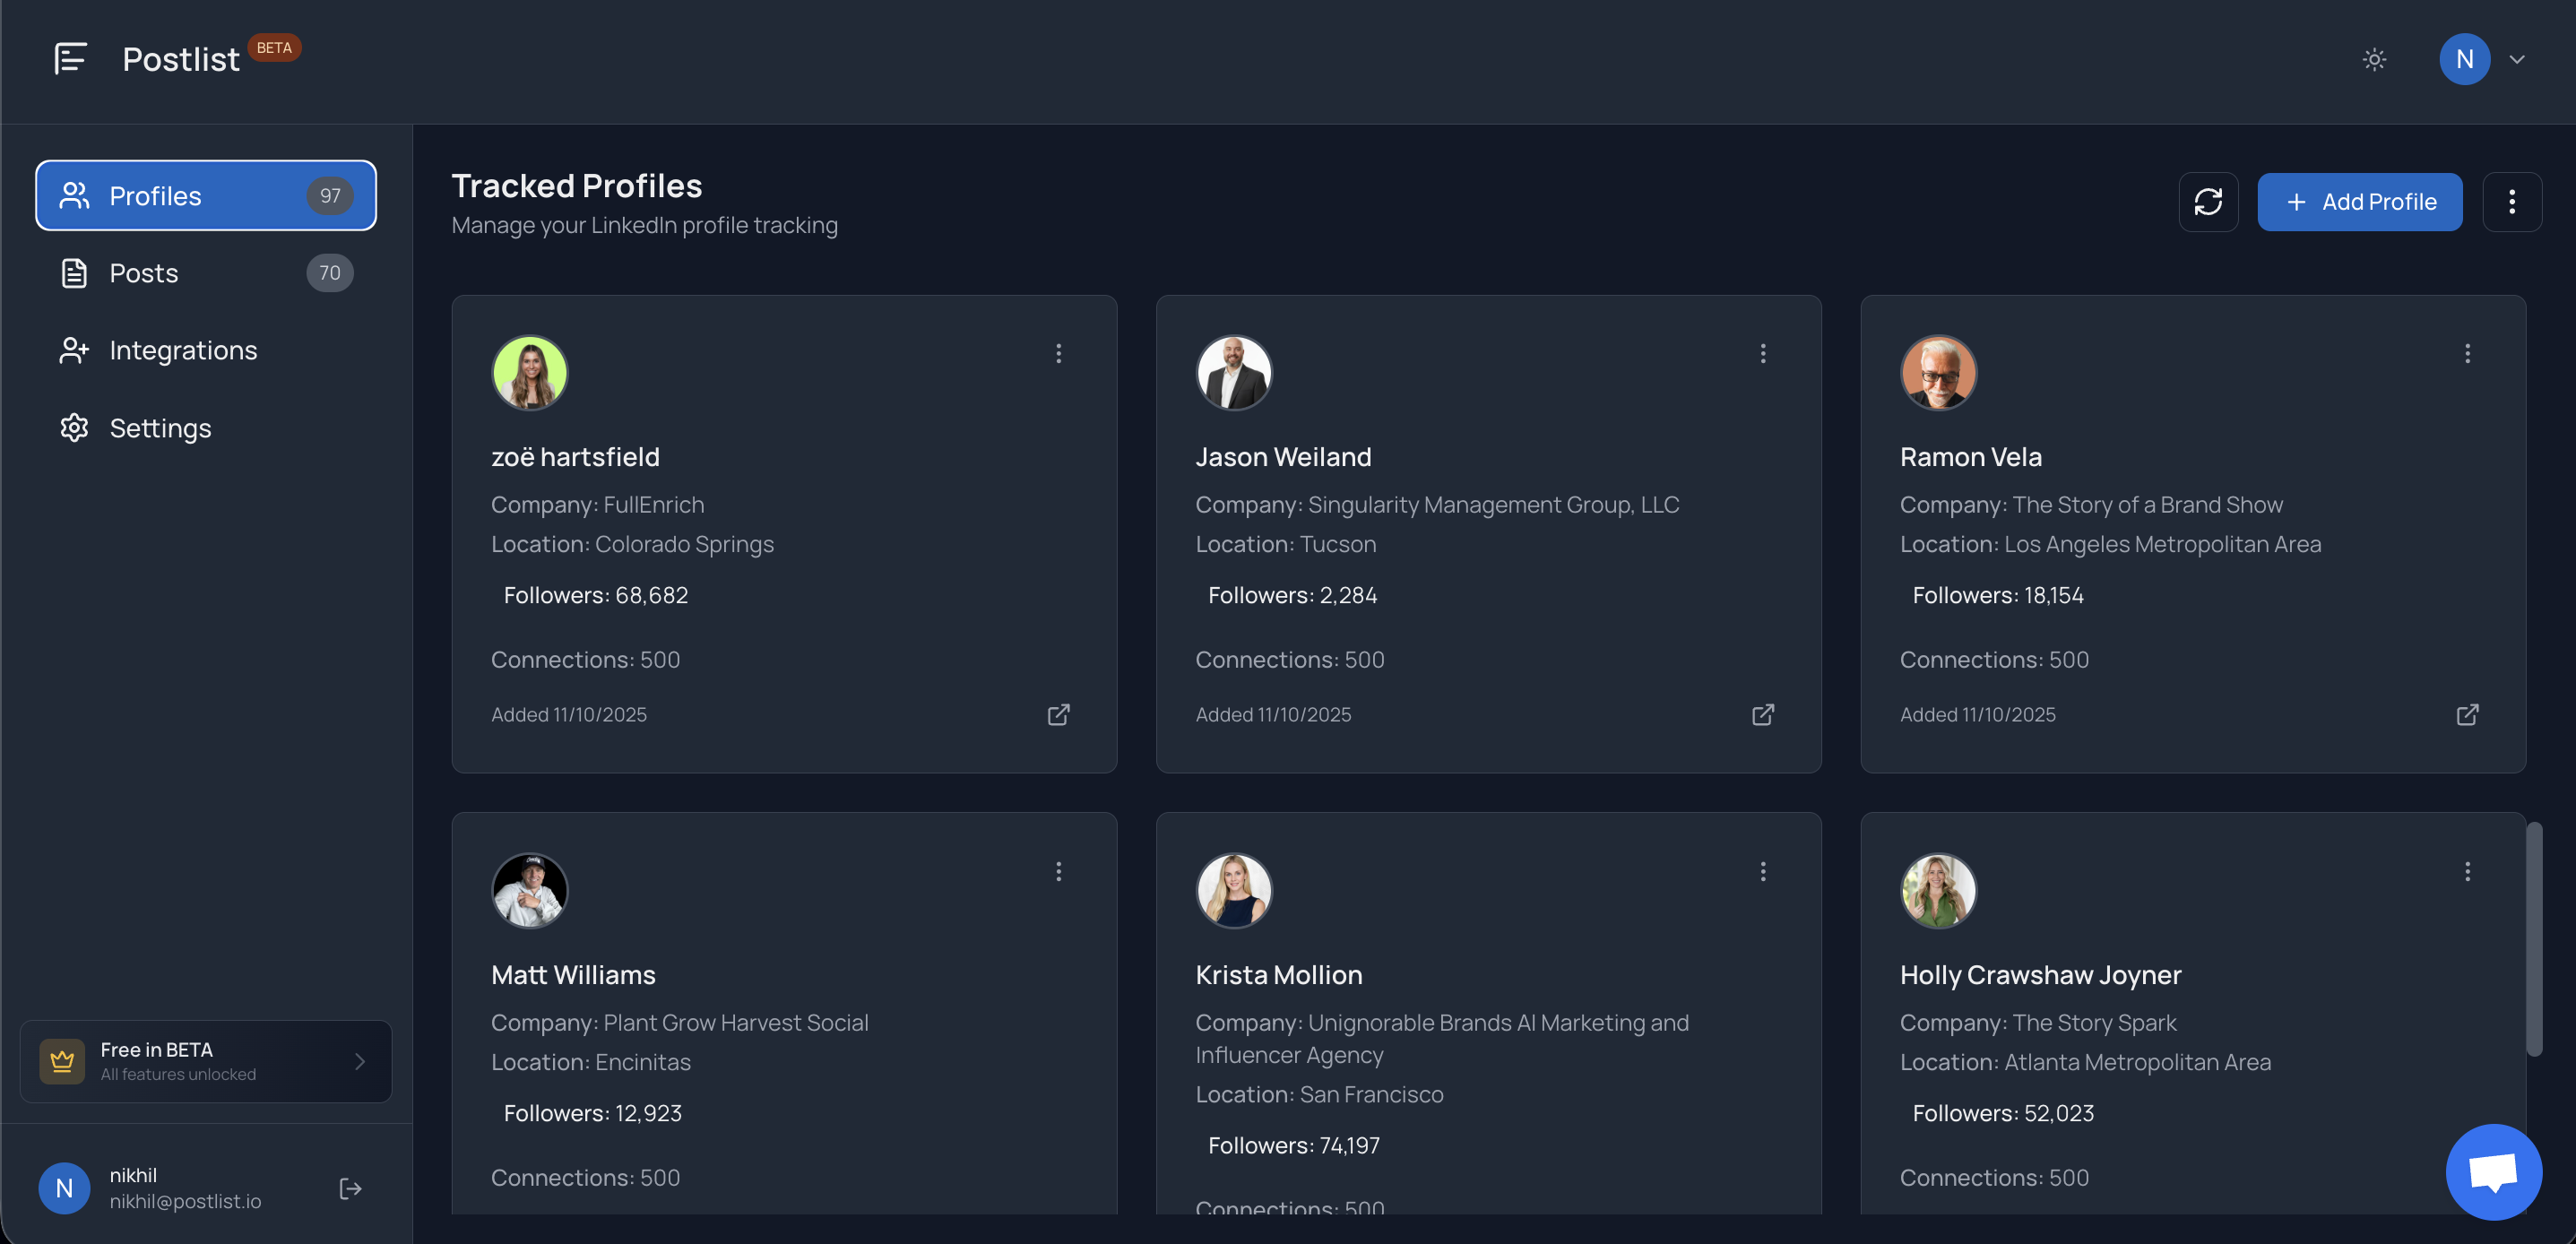This screenshot has width=2576, height=1244.
Task: Expand account dropdown chevron at top right
Action: click(2517, 59)
